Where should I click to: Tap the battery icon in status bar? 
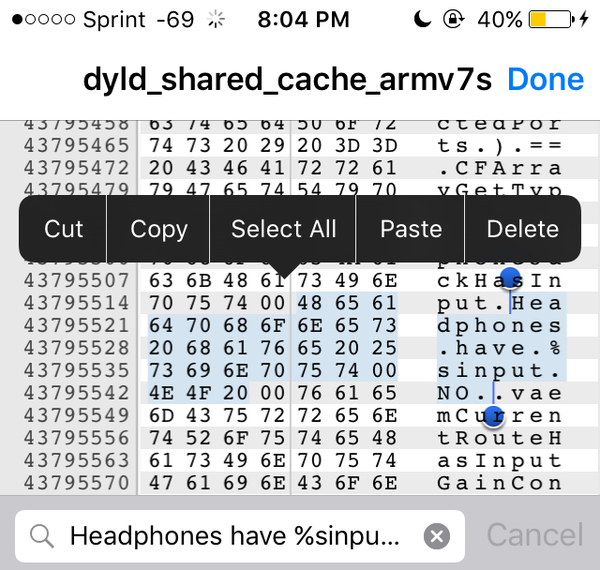(551, 19)
